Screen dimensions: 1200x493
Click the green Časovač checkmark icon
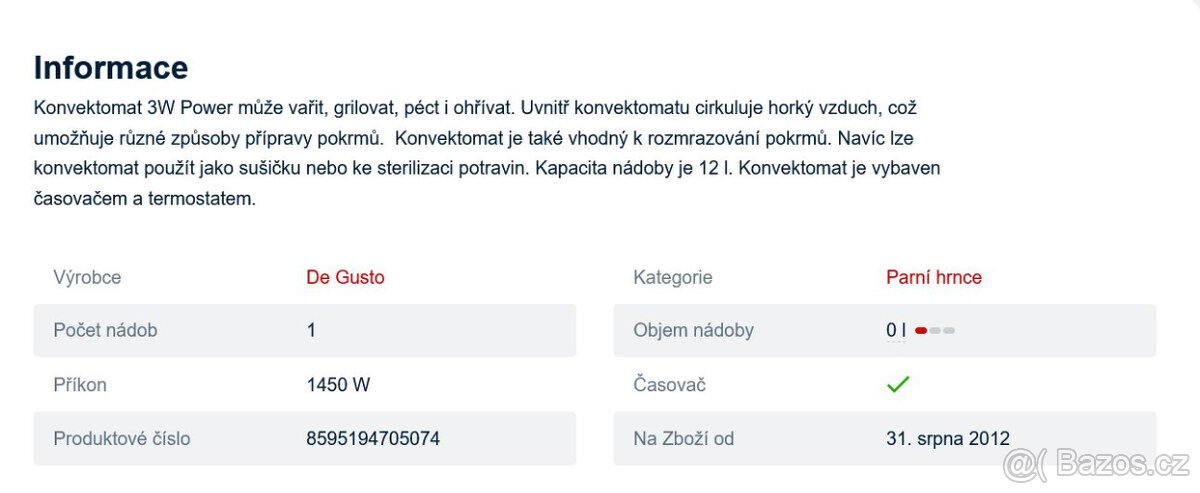tap(898, 384)
